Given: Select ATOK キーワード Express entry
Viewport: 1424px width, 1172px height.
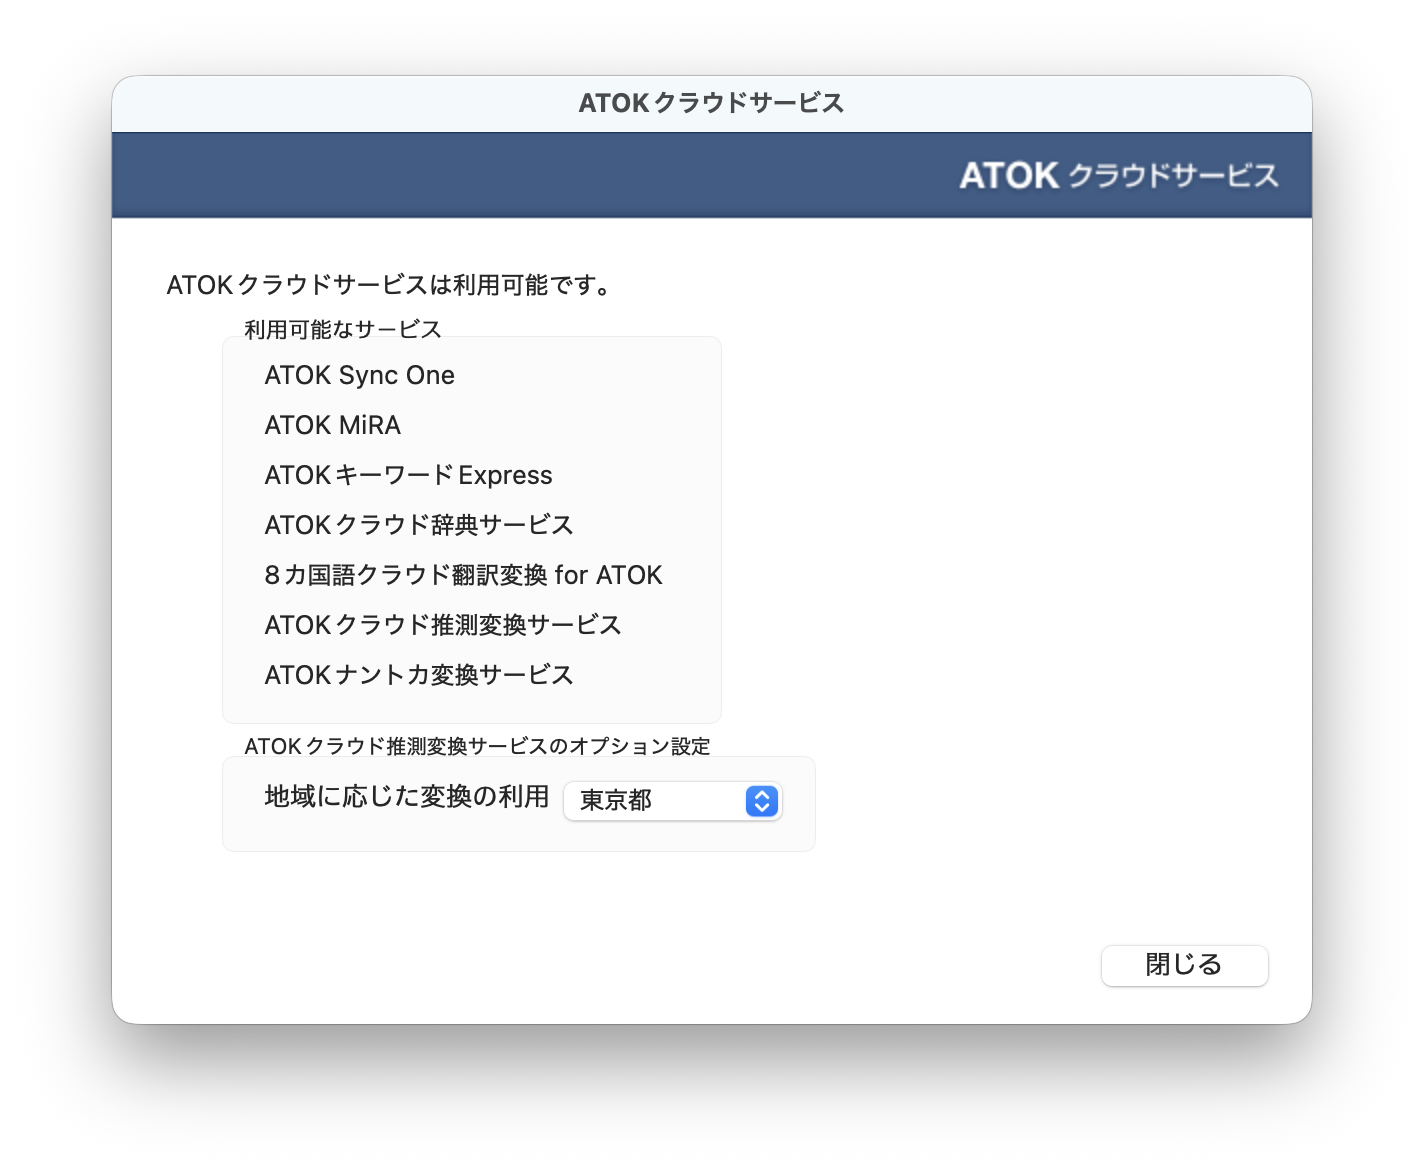Looking at the screenshot, I should pyautogui.click(x=408, y=475).
